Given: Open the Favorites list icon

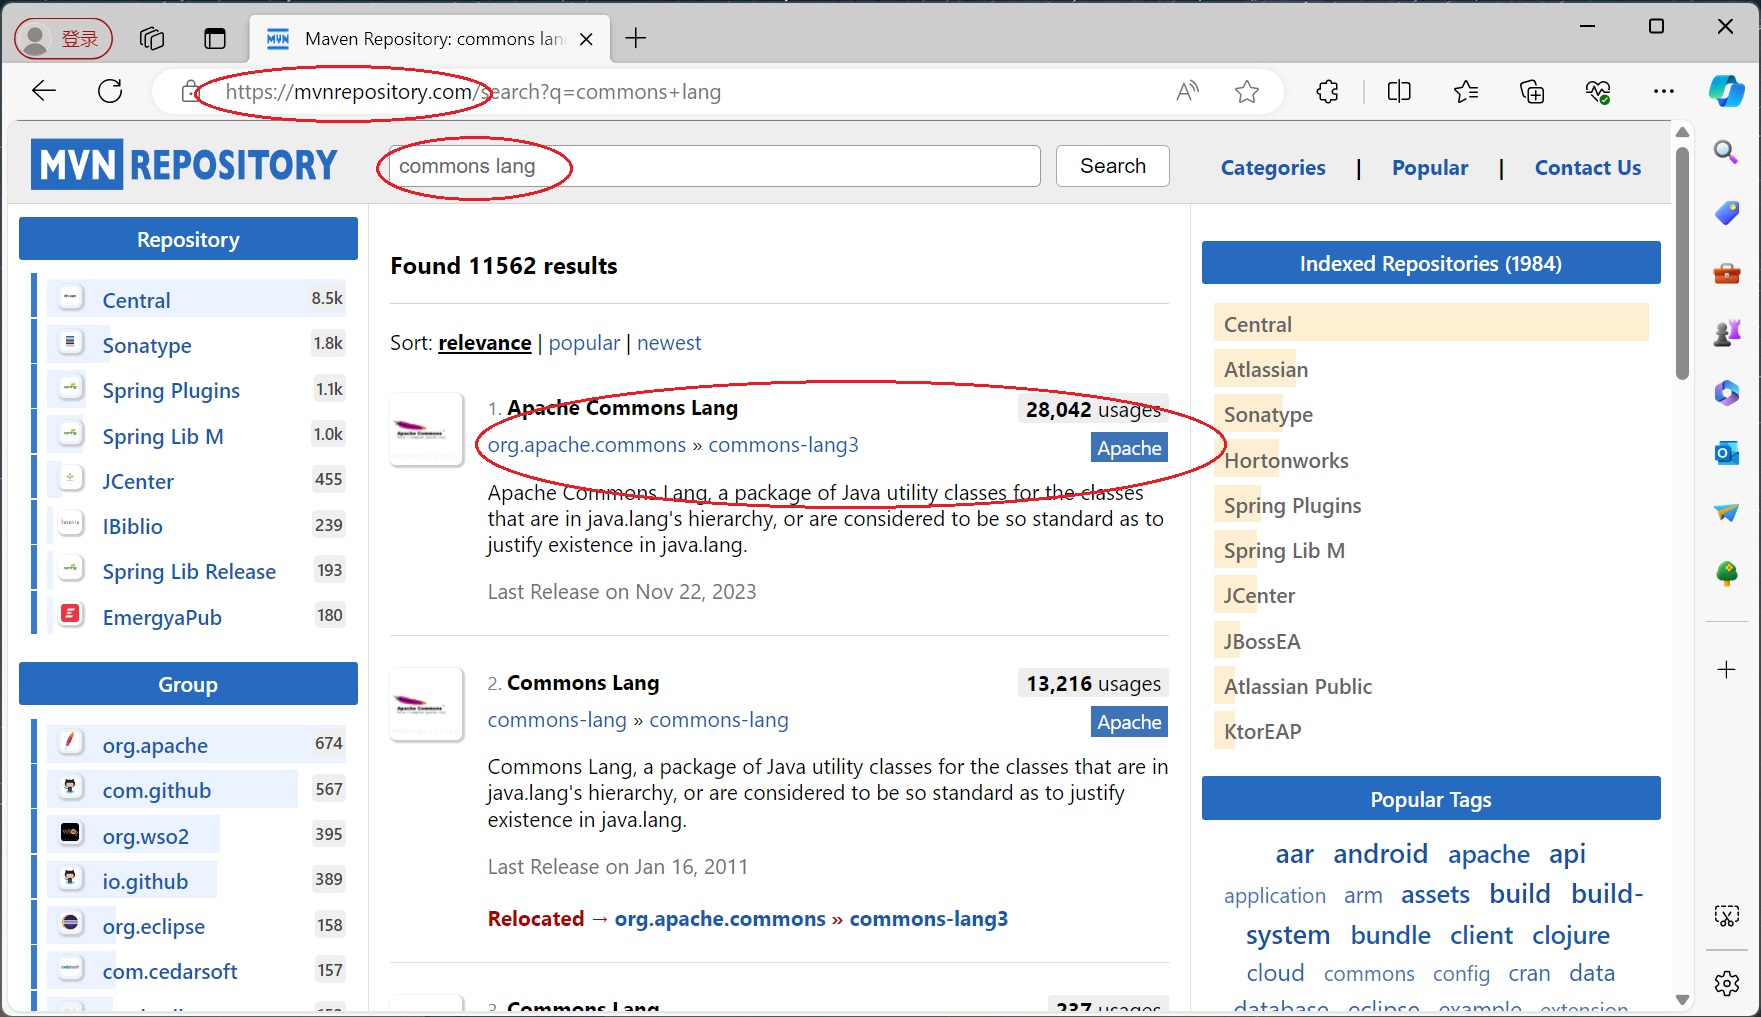Looking at the screenshot, I should point(1466,92).
